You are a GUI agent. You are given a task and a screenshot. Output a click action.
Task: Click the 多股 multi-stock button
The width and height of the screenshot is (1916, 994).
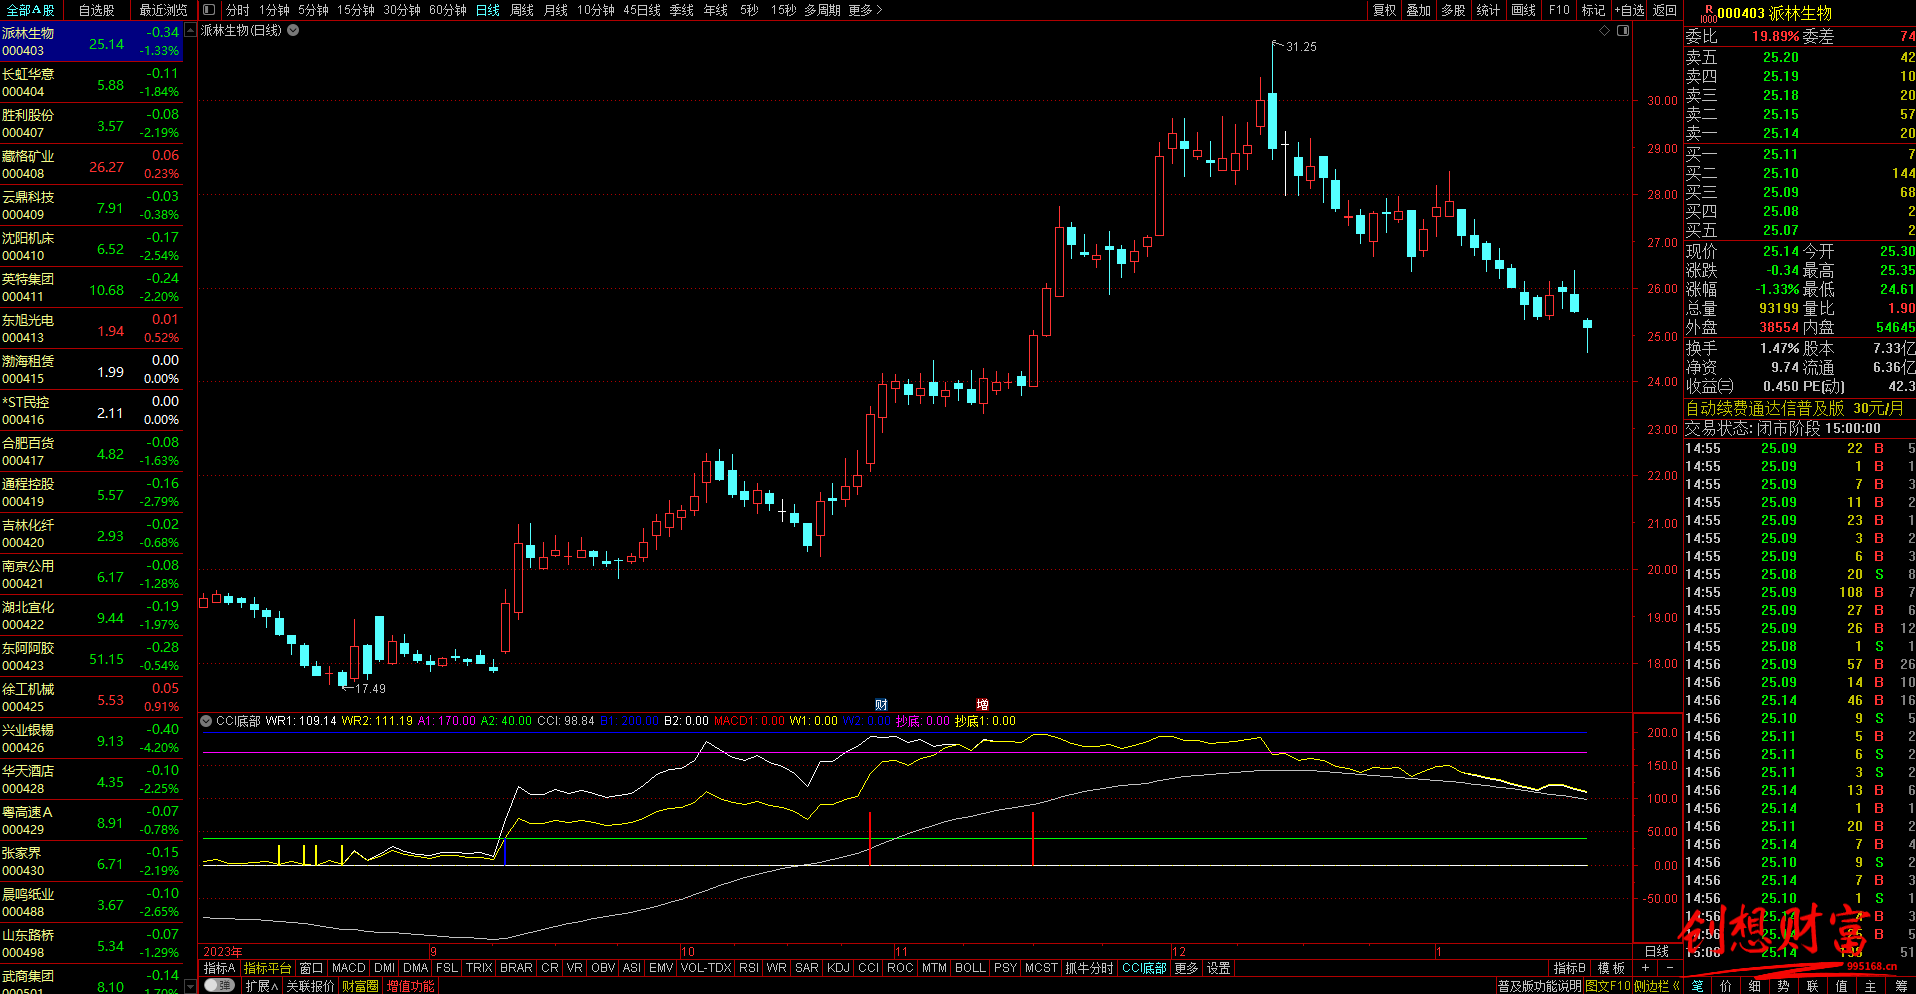1453,10
